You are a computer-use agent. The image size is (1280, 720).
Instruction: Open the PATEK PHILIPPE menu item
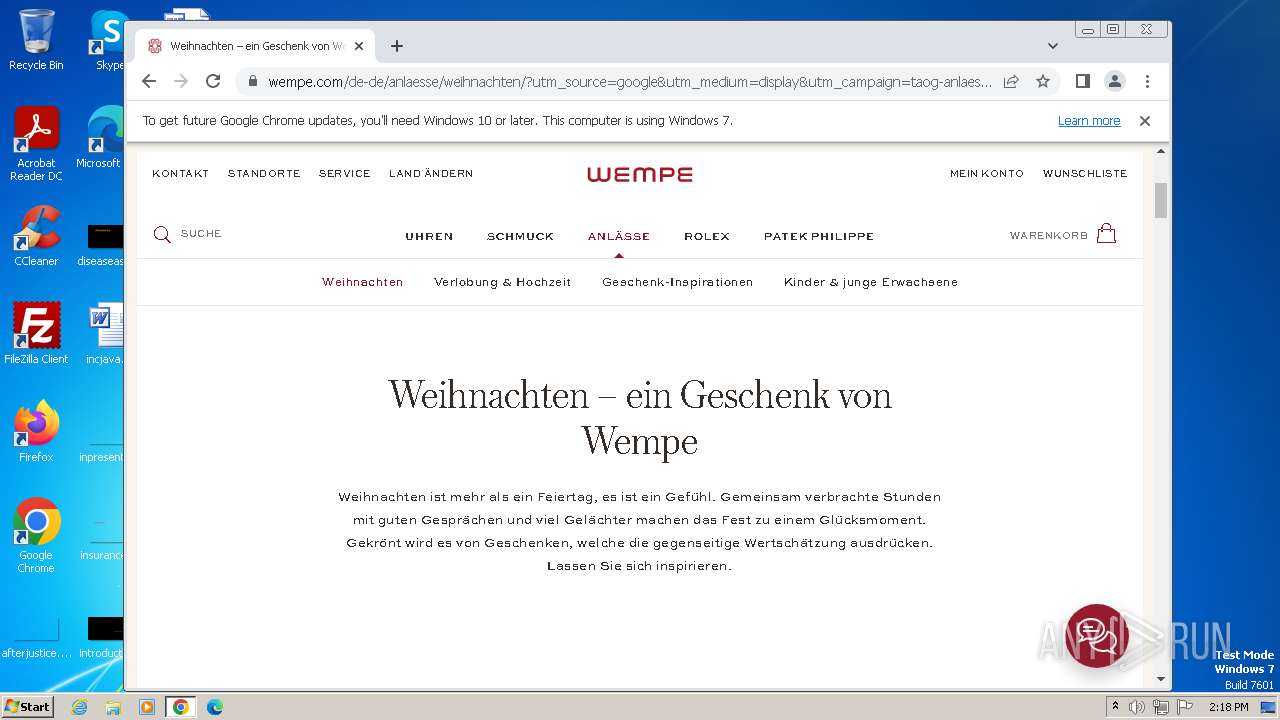pyautogui.click(x=819, y=237)
